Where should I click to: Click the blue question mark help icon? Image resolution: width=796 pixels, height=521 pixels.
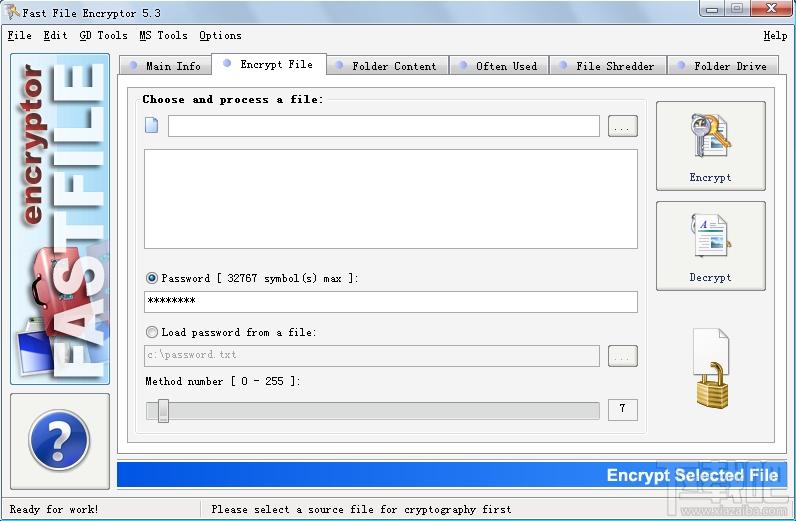(x=60, y=440)
